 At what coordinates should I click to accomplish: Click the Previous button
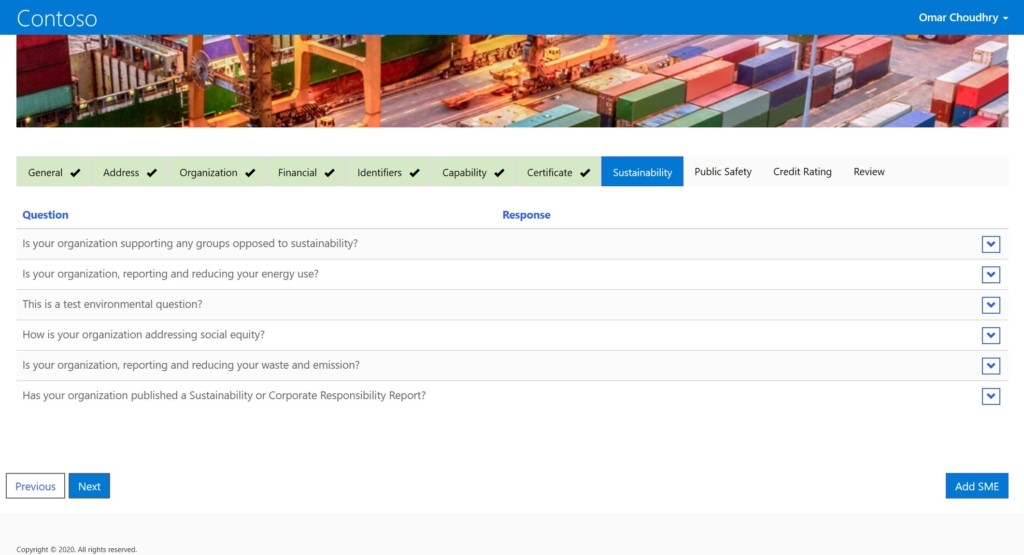point(35,486)
